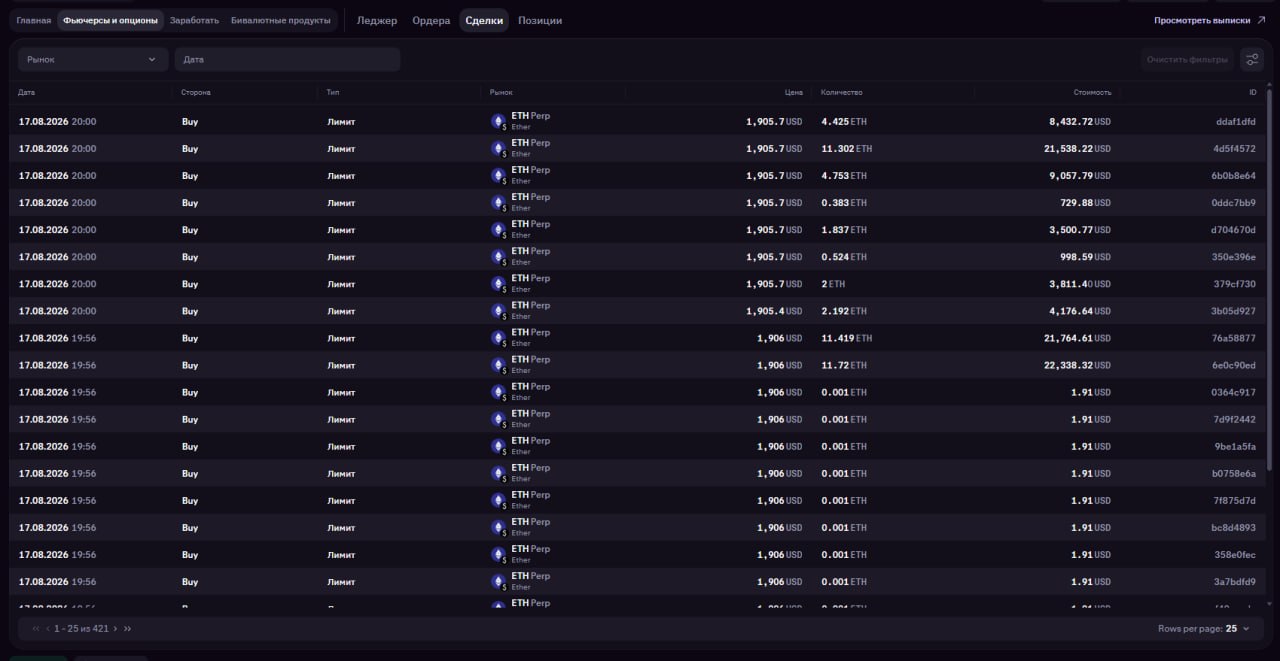Click the Цена column header
The image size is (1280, 661).
794,92
